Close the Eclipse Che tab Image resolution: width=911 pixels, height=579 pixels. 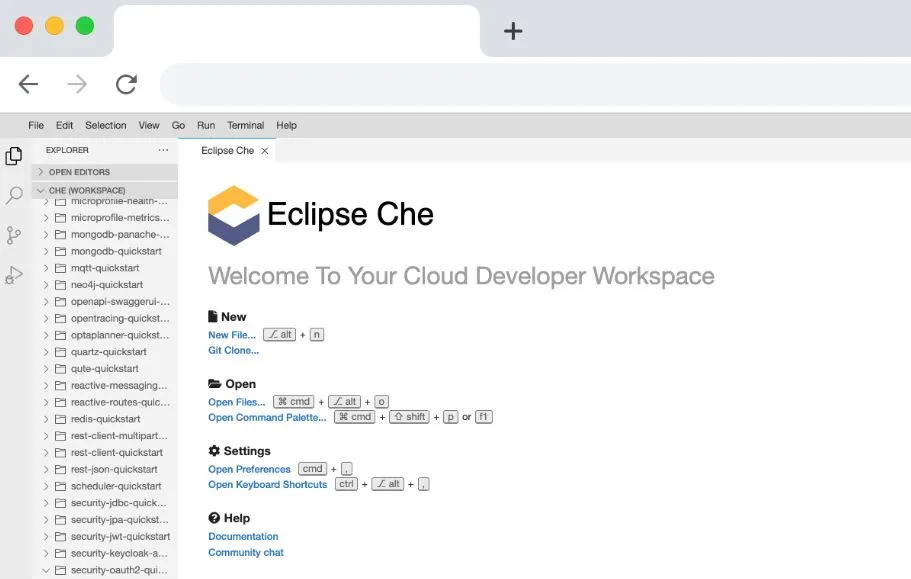[x=265, y=151]
